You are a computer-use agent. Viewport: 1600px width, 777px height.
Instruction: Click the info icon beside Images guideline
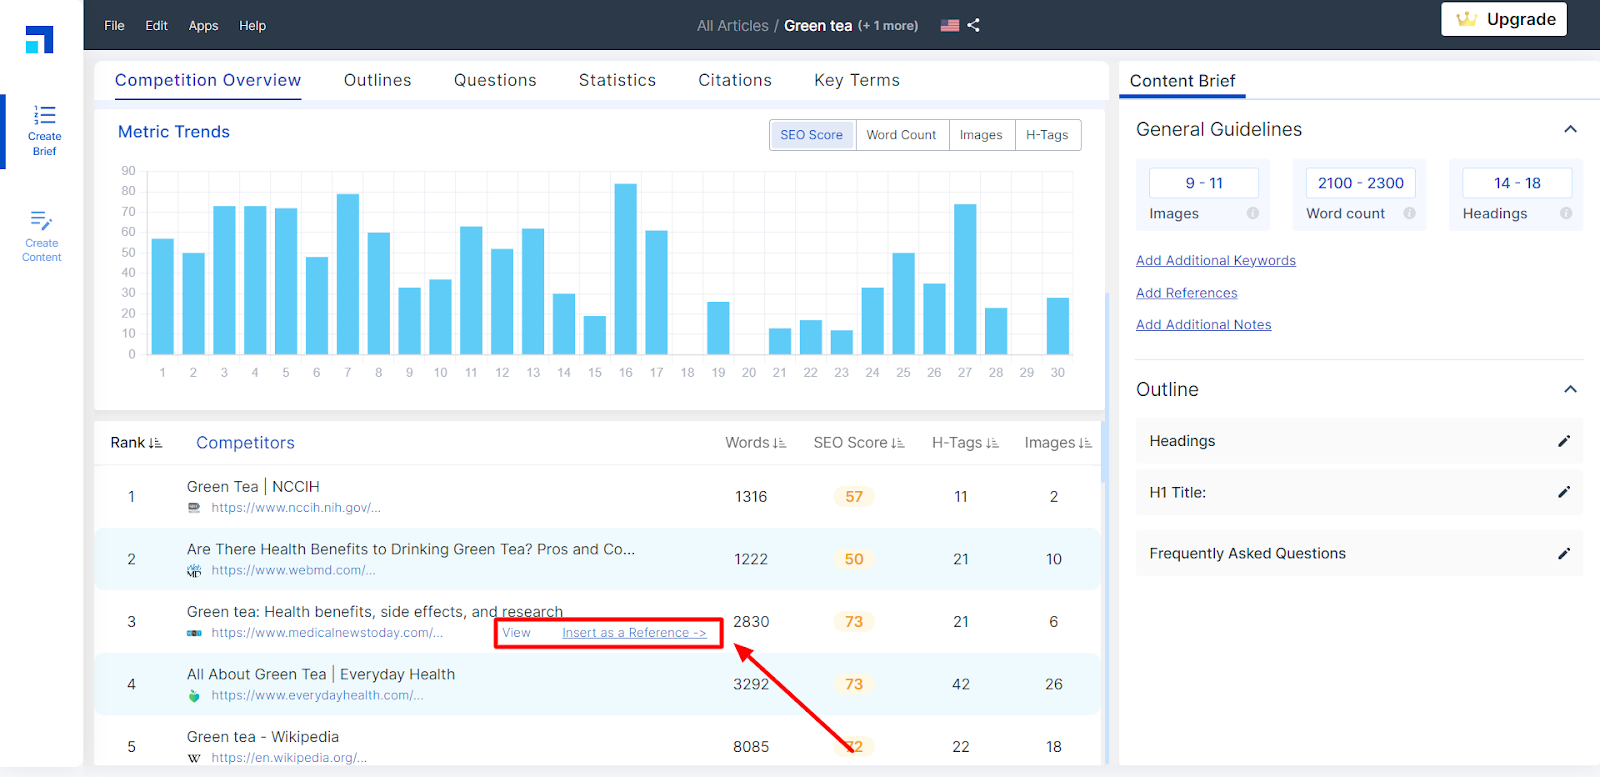(1252, 213)
